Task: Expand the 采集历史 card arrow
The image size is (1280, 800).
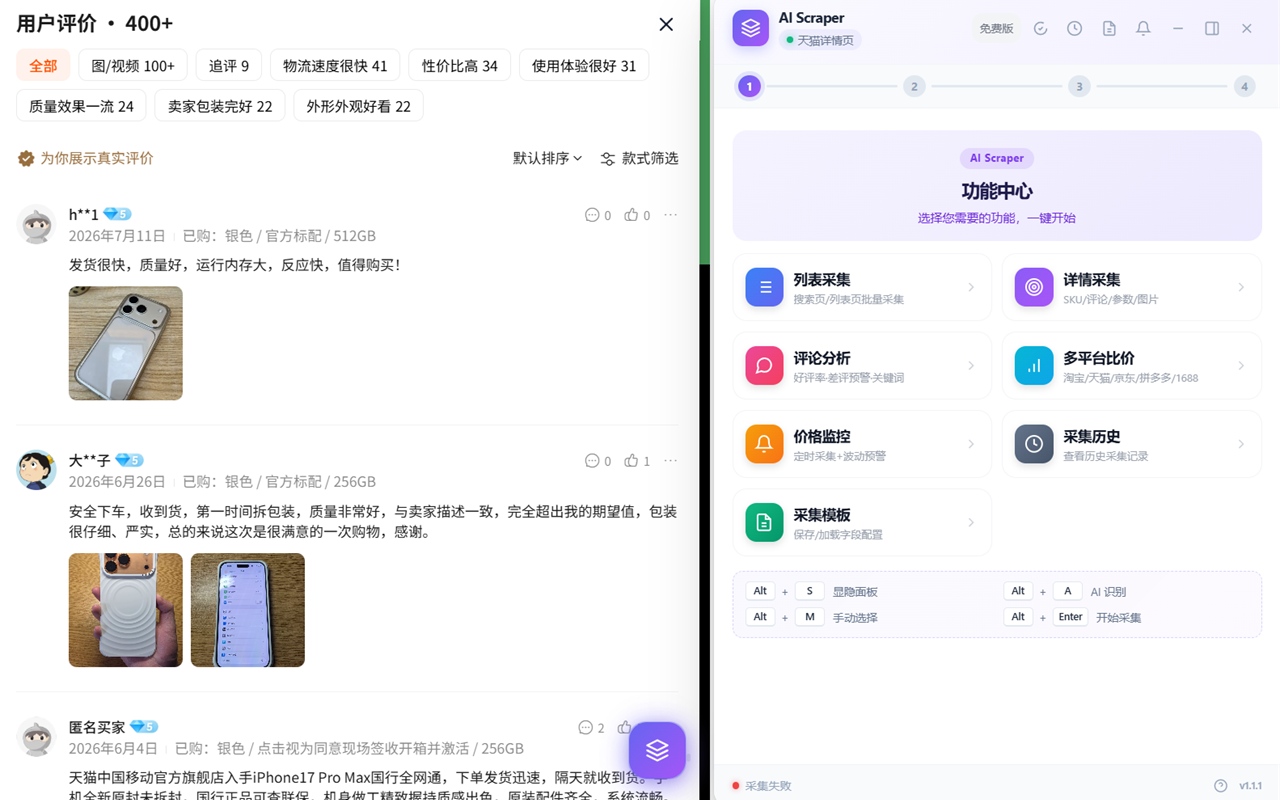Action: point(1241,444)
